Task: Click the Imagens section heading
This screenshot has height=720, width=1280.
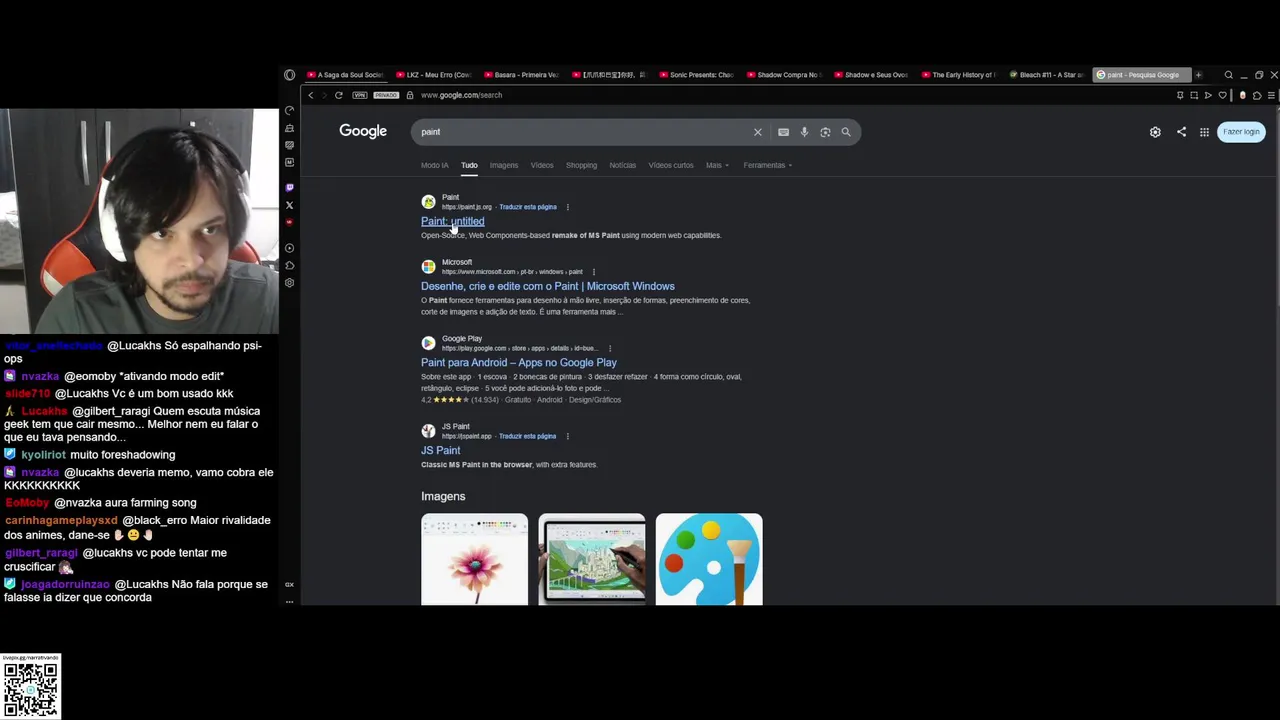Action: 443,496
